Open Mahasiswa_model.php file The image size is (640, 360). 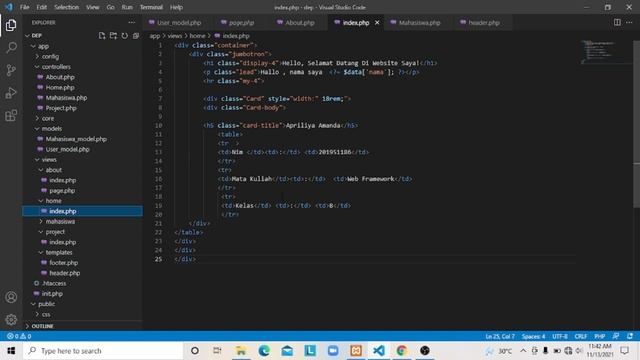point(76,139)
